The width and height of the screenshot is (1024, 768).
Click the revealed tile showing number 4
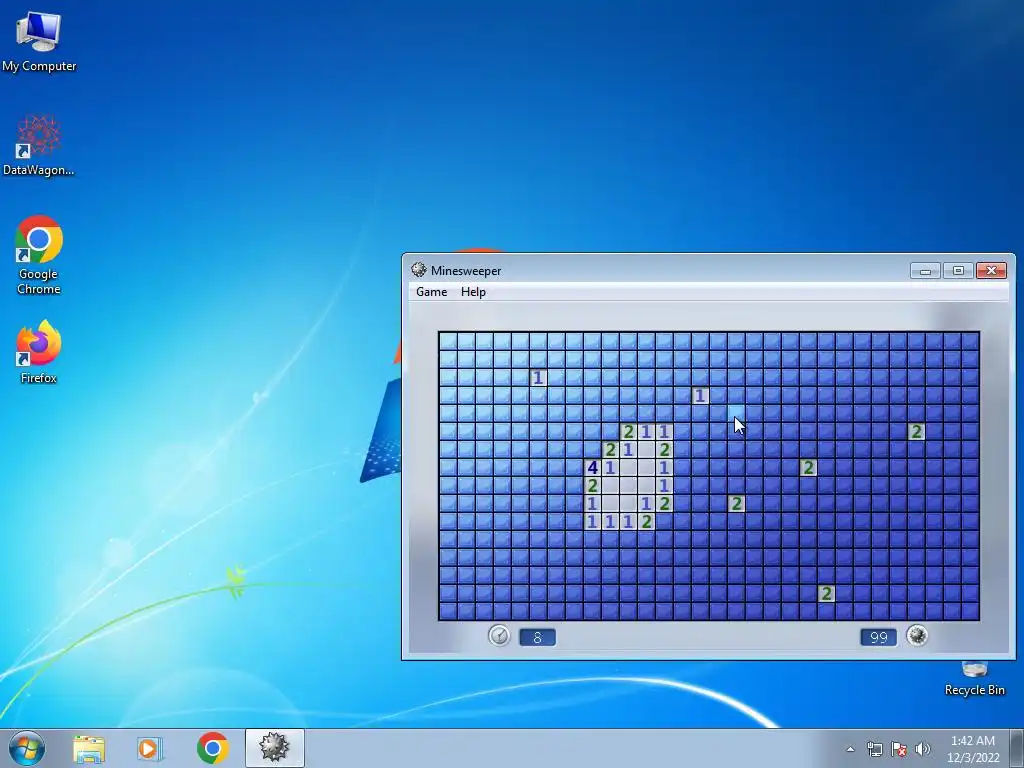[x=592, y=468]
